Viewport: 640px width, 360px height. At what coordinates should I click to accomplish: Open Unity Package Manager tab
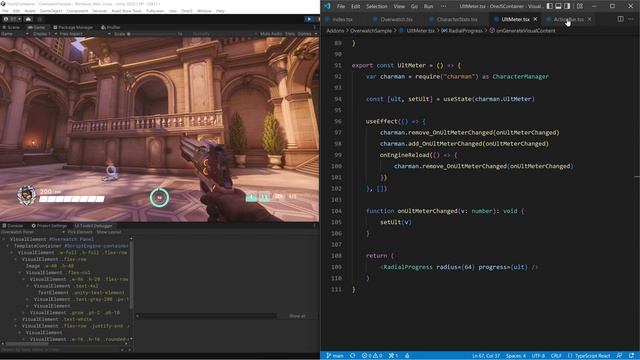(x=73, y=27)
